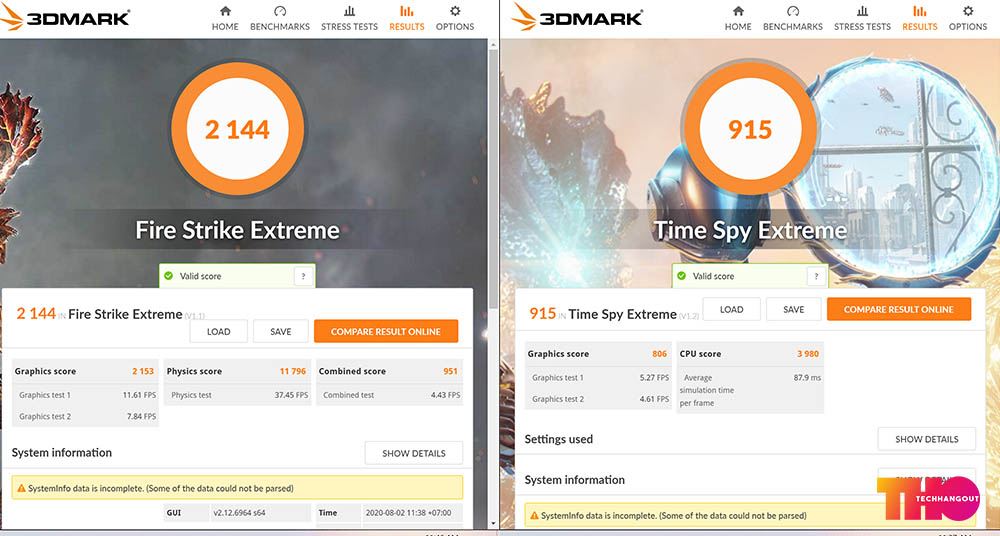Compare the Time Spy Extreme result online
The image size is (1000, 536).
tap(899, 309)
